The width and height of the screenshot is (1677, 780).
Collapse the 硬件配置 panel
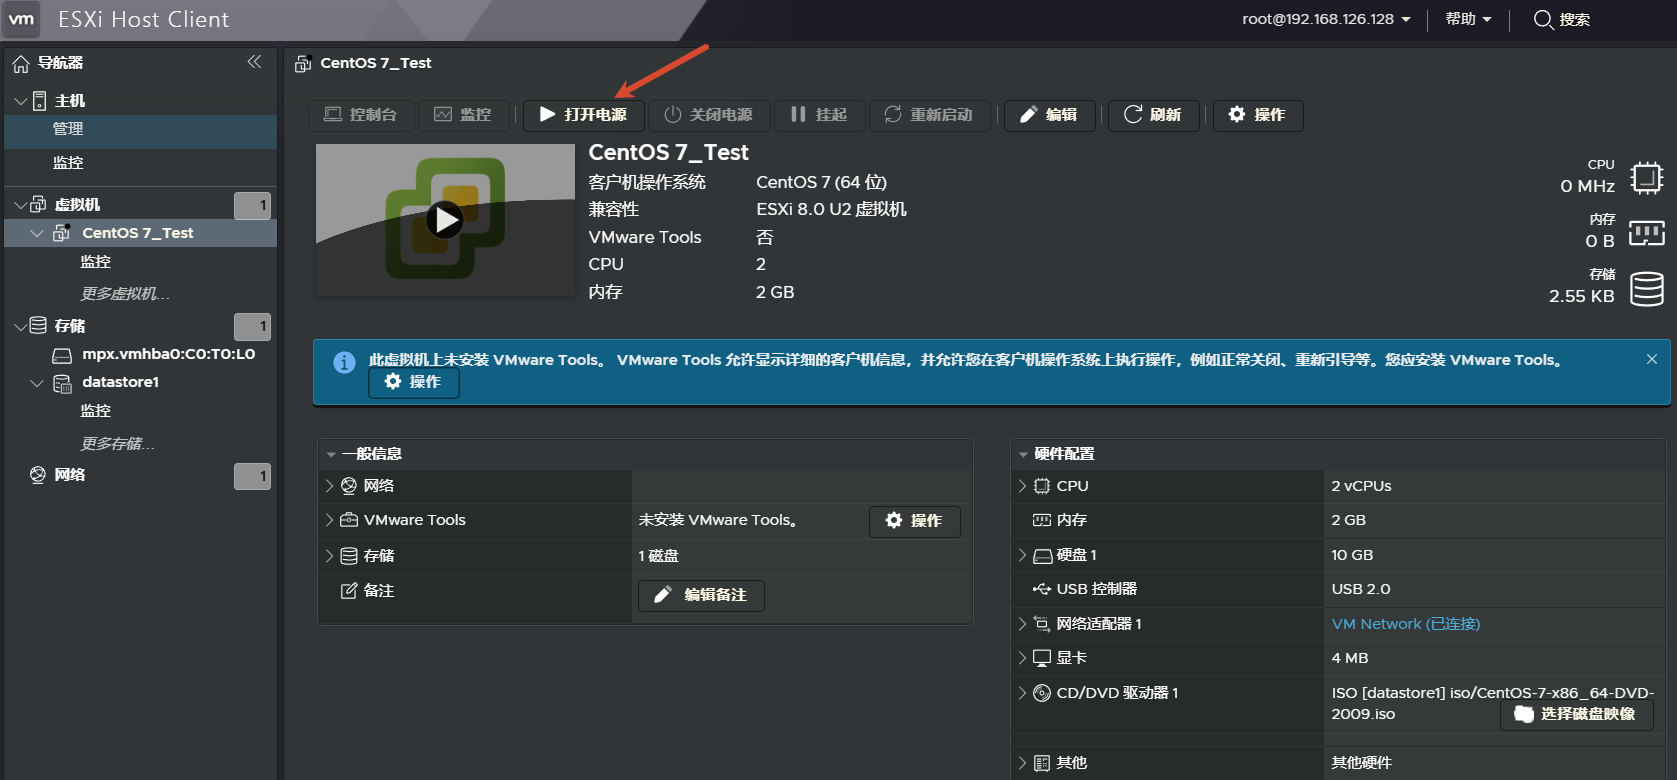[1023, 454]
